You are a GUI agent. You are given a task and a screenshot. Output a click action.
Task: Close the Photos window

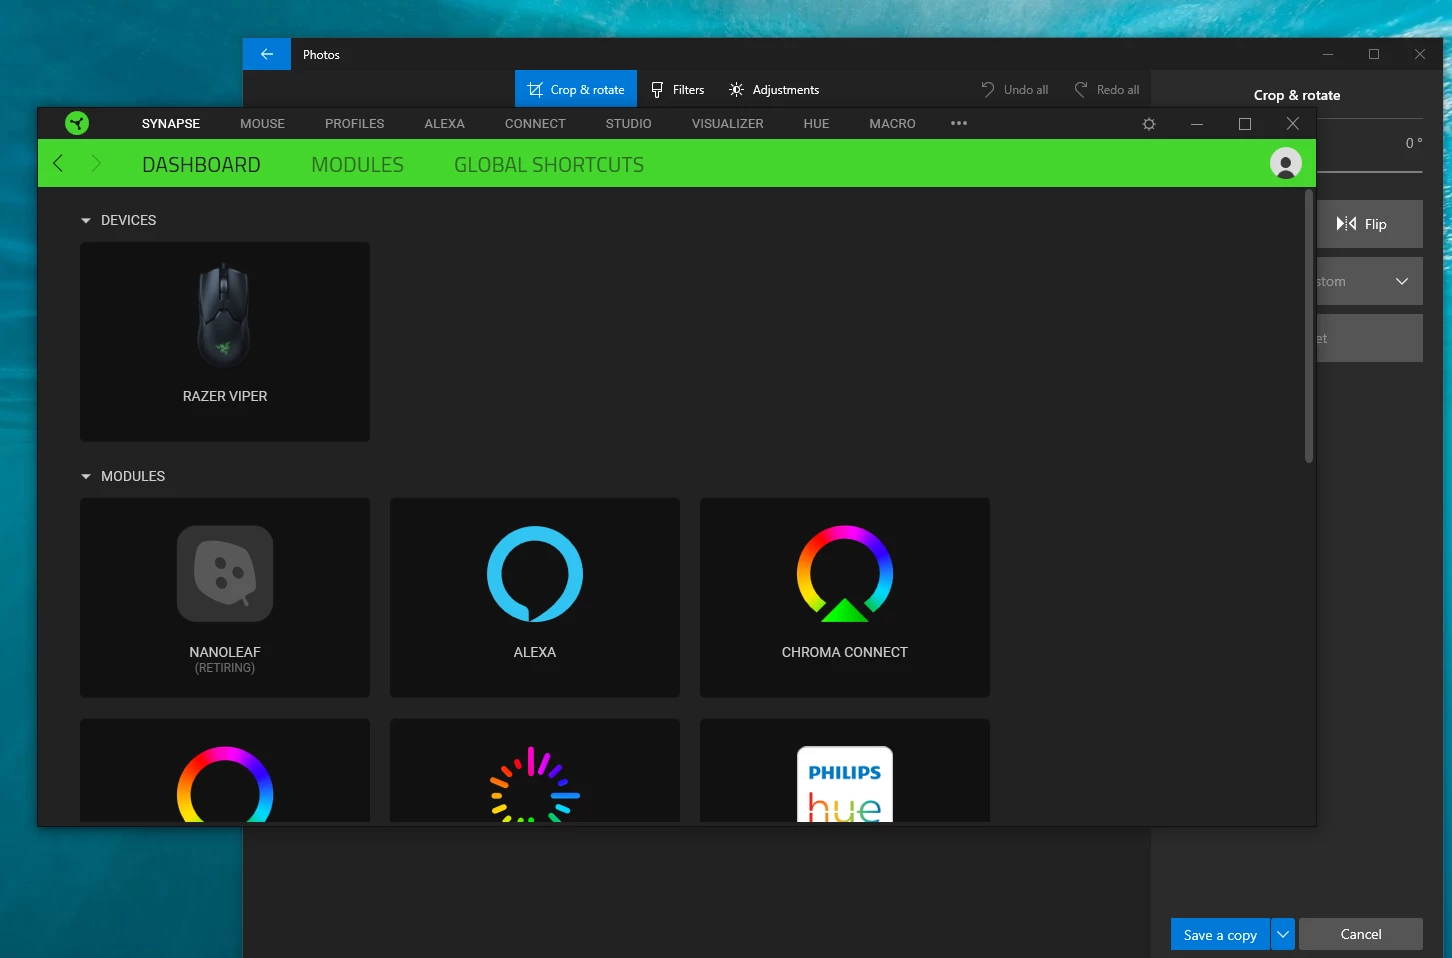coord(1420,54)
